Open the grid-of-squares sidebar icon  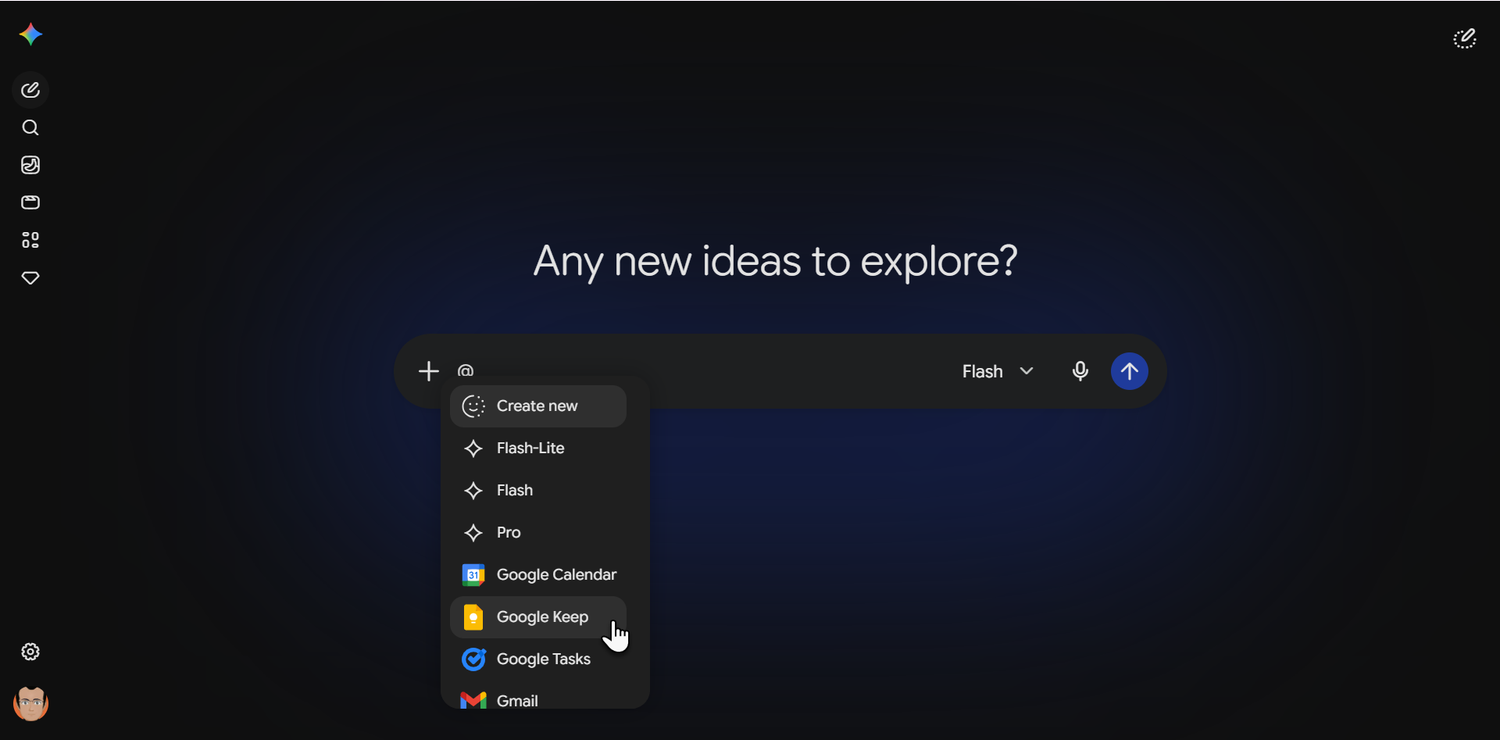pos(31,240)
